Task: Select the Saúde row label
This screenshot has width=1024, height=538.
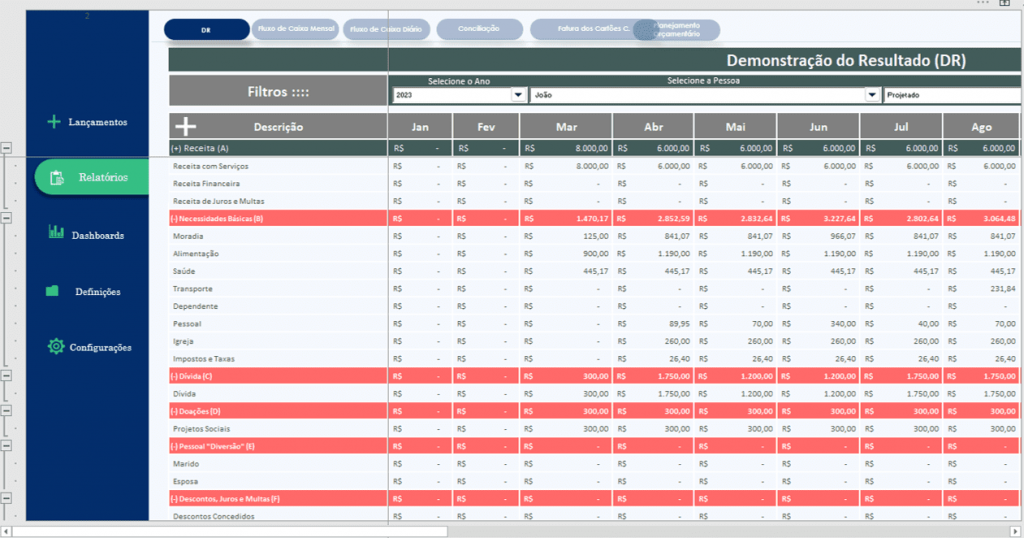Action: tap(184, 271)
